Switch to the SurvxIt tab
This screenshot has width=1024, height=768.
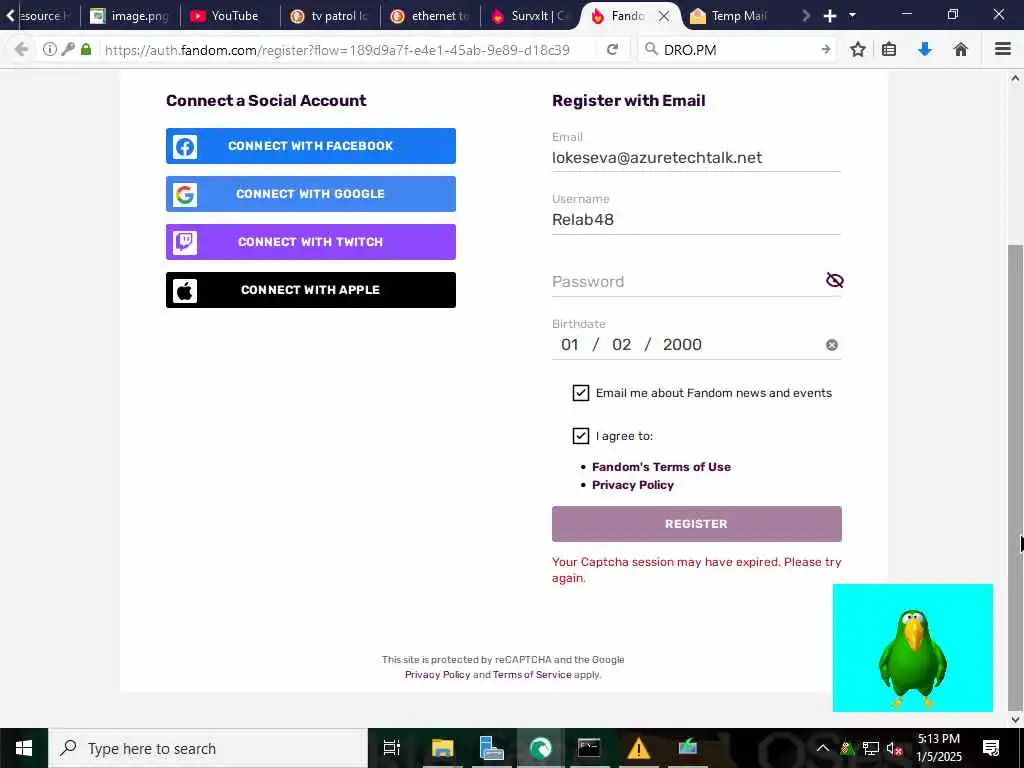point(530,16)
